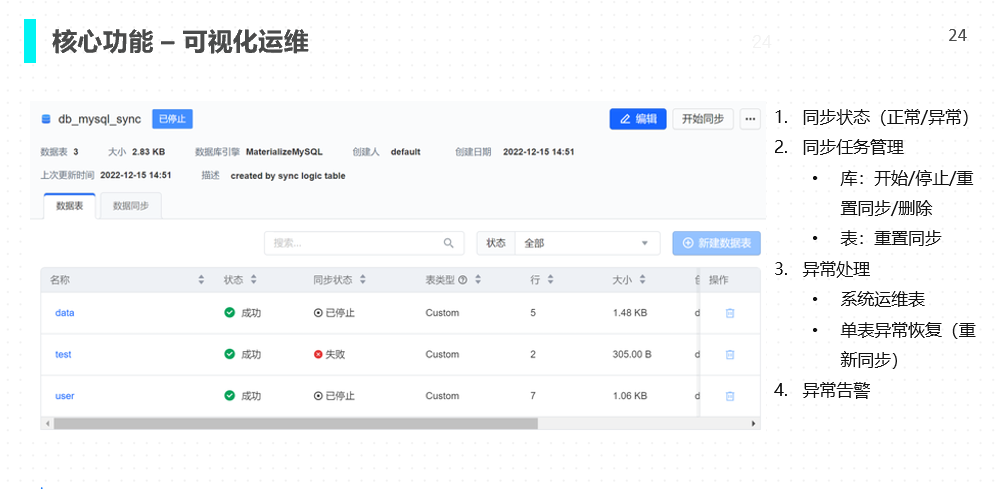Image resolution: width=1004 pixels, height=489 pixels.
Task: Click the database icon next to db_mysql_sync
Action: point(45,119)
